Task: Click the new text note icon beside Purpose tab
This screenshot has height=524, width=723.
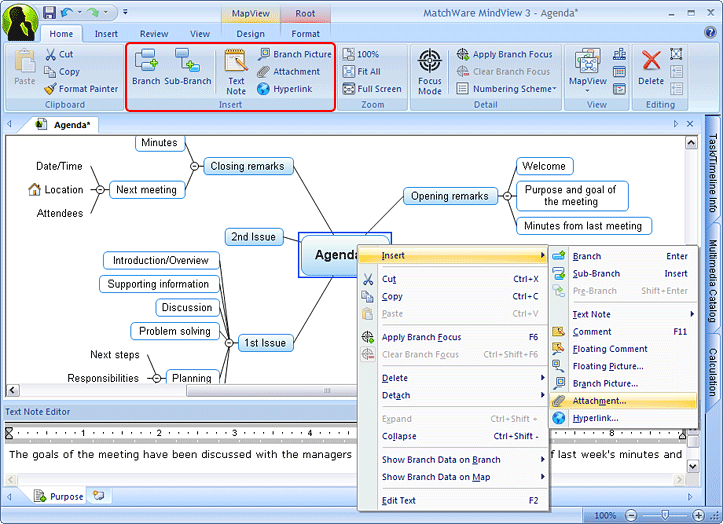Action: tap(98, 496)
